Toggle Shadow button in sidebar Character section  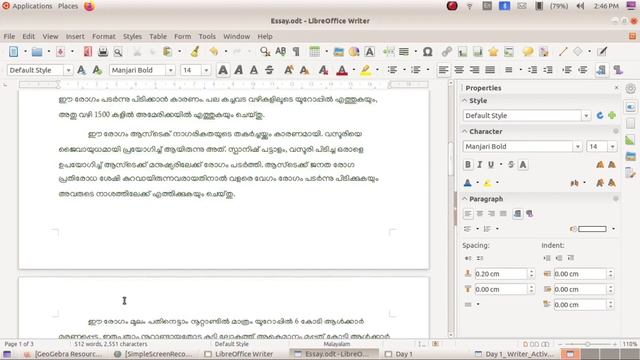click(x=523, y=164)
